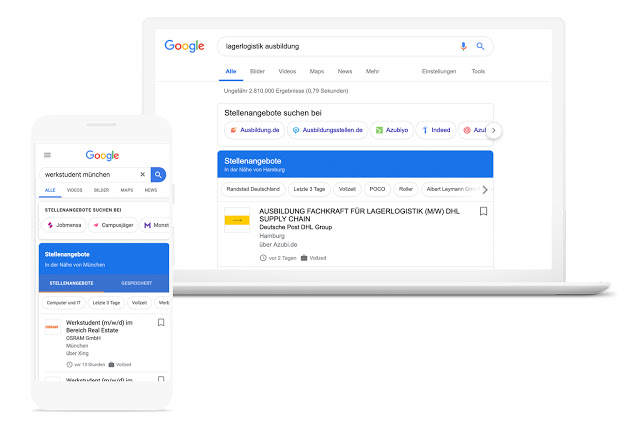Click the Stellenangebote blue header on laptop
Viewport: 640px width, 430px height.
[355, 164]
